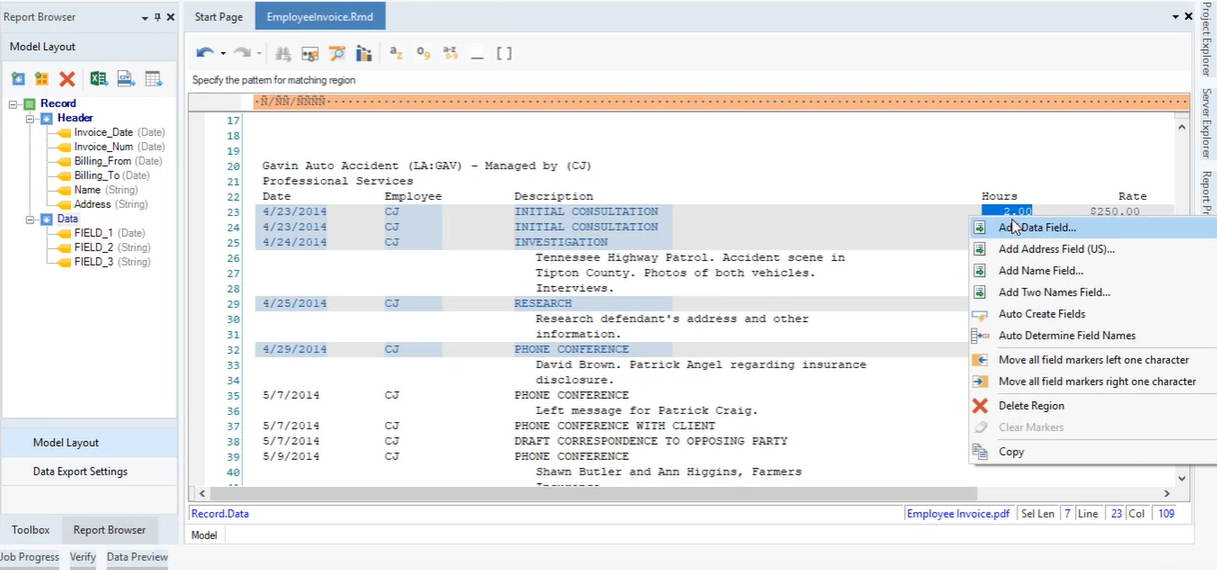Screen dimensions: 1217x570
Task: Select Auto Create Fields menu entry
Action: tap(1041, 314)
